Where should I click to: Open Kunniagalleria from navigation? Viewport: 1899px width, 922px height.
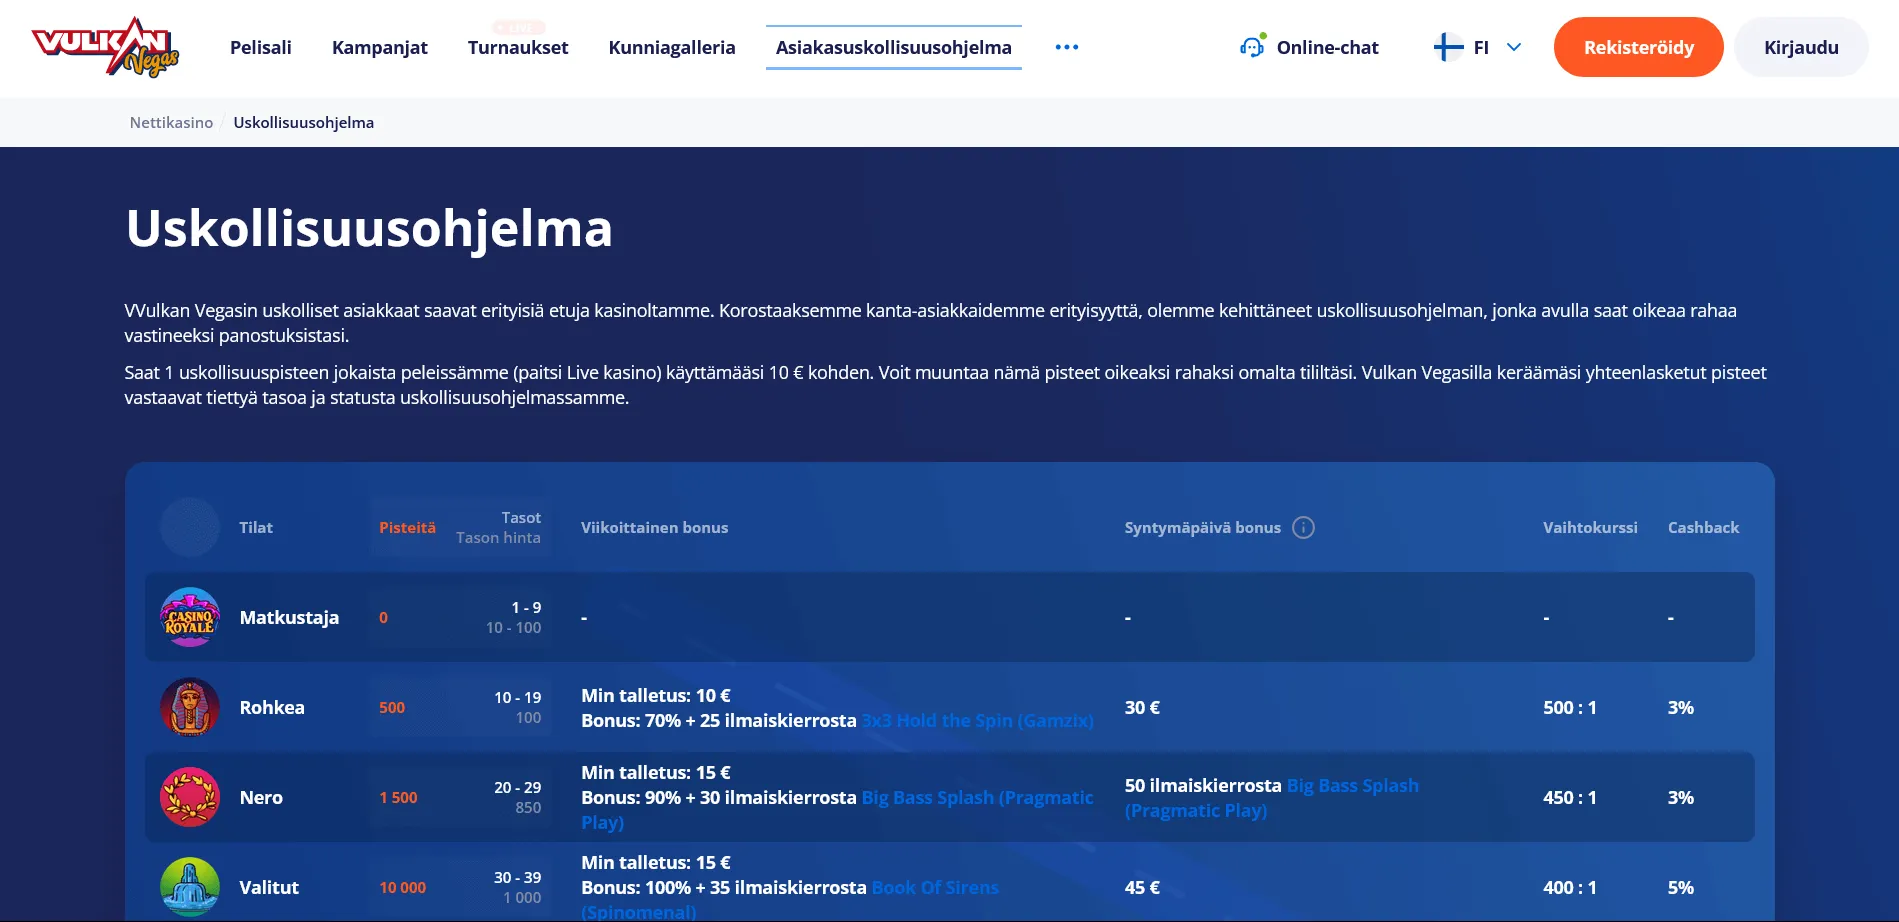tap(672, 47)
